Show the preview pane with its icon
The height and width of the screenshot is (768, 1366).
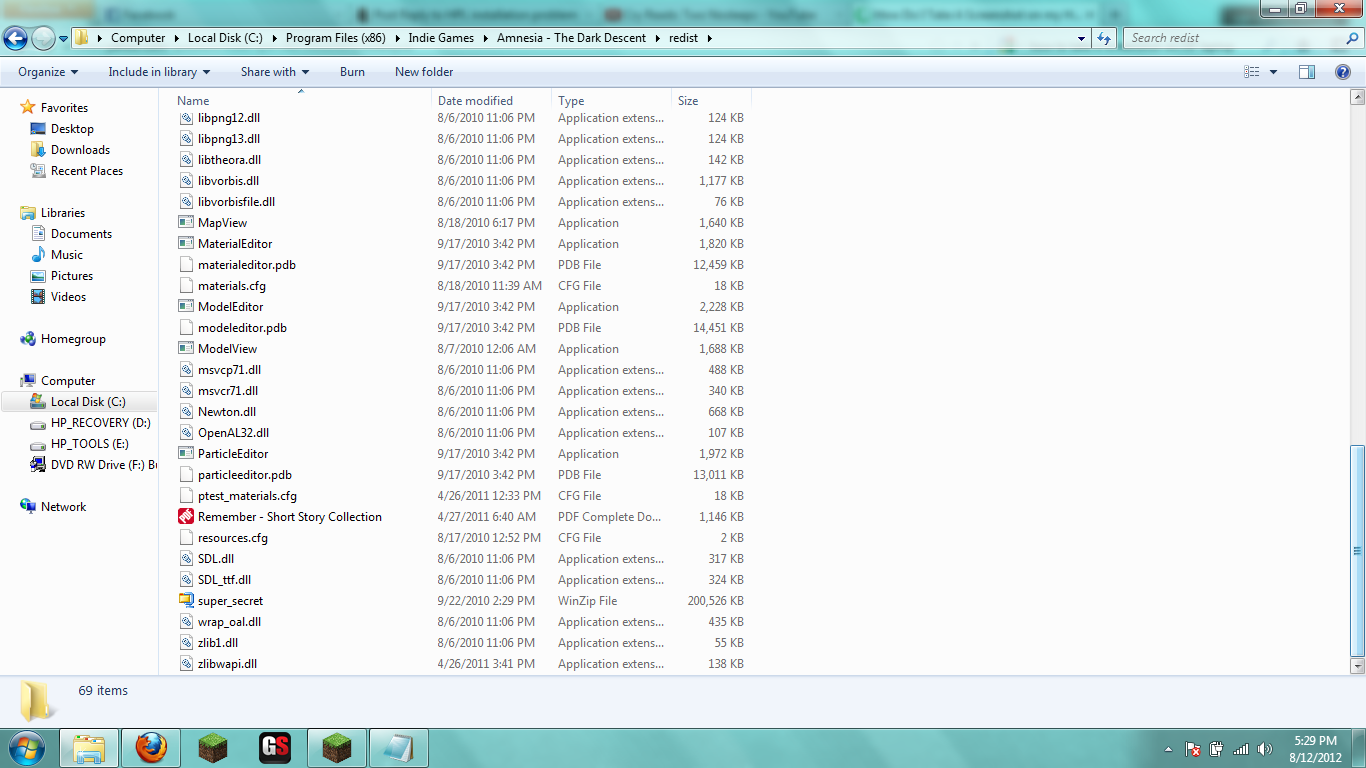tap(1306, 72)
